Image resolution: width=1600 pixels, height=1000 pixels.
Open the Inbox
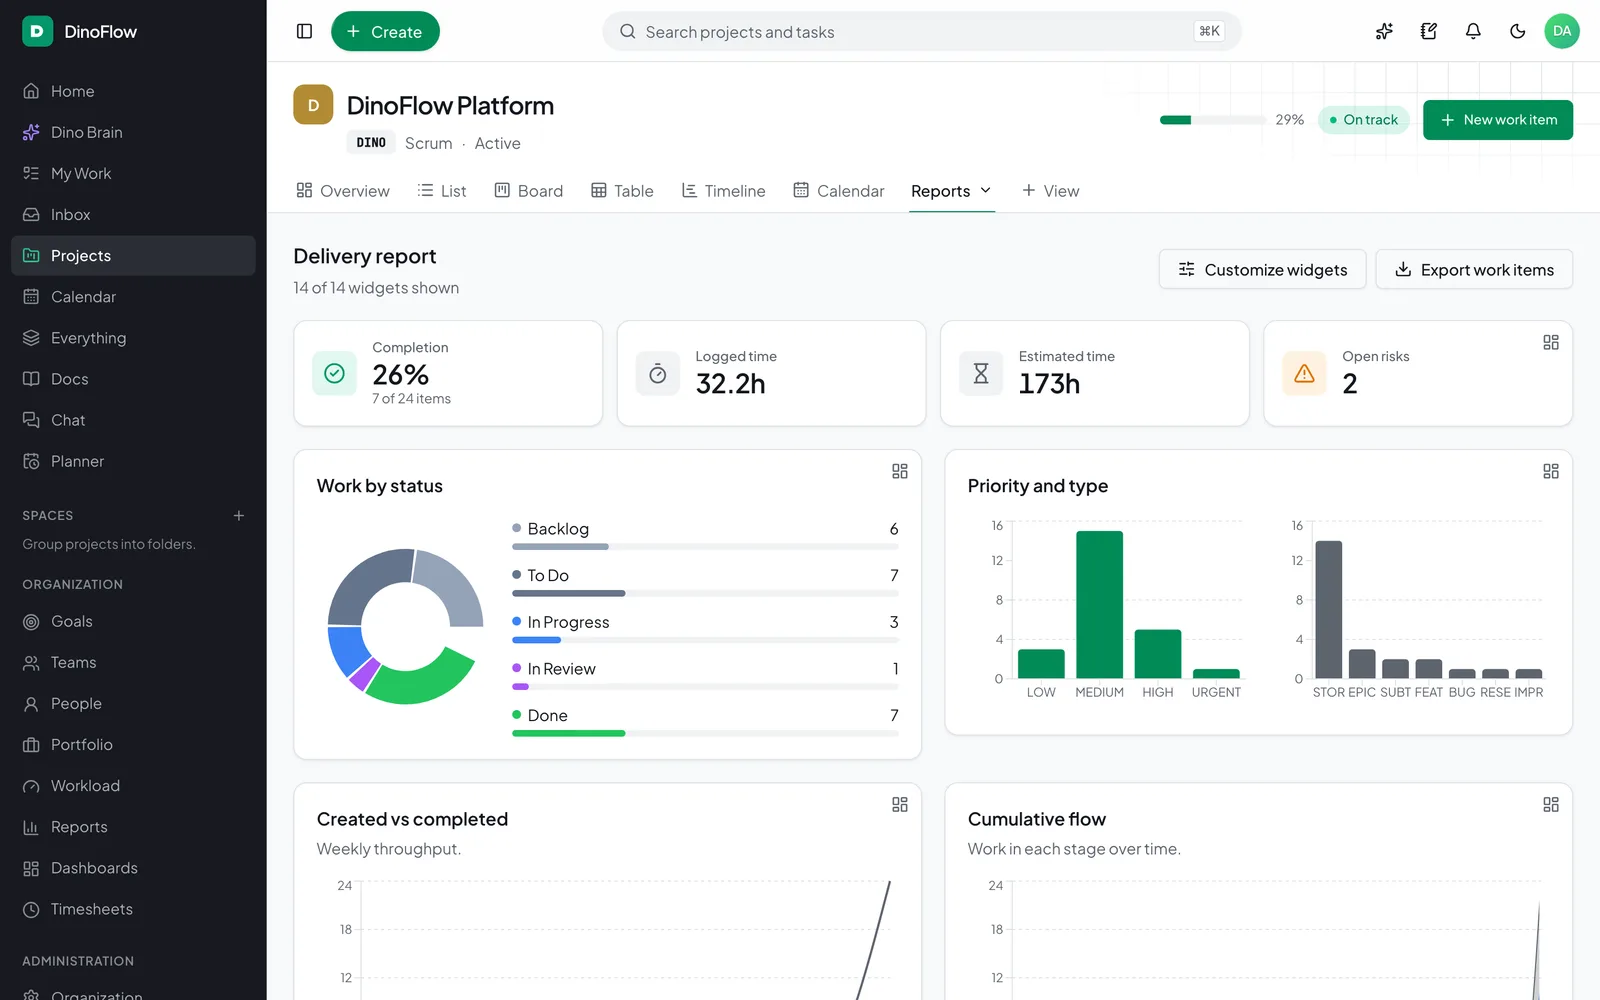[133, 214]
